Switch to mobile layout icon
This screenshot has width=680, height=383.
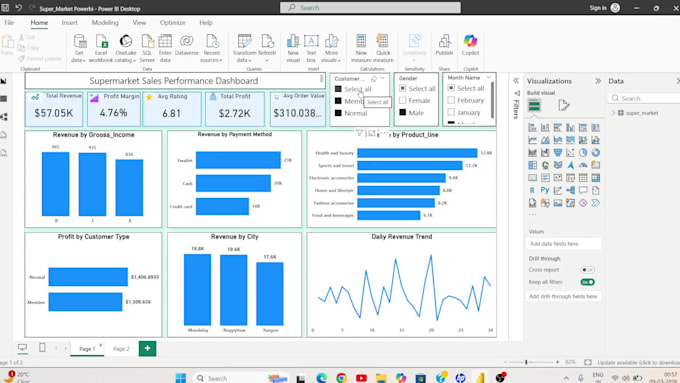tap(42, 347)
